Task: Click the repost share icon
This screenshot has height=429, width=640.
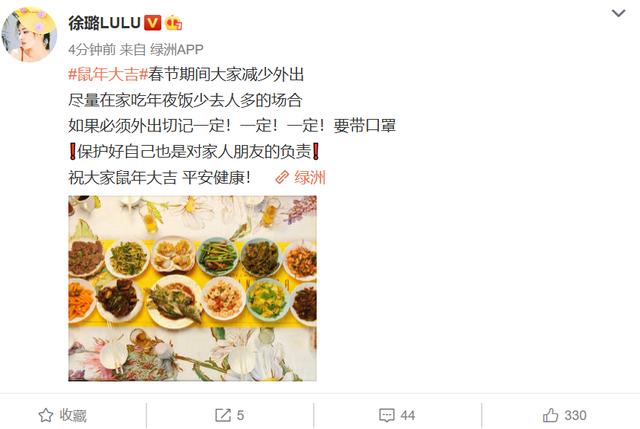Action: [223, 416]
